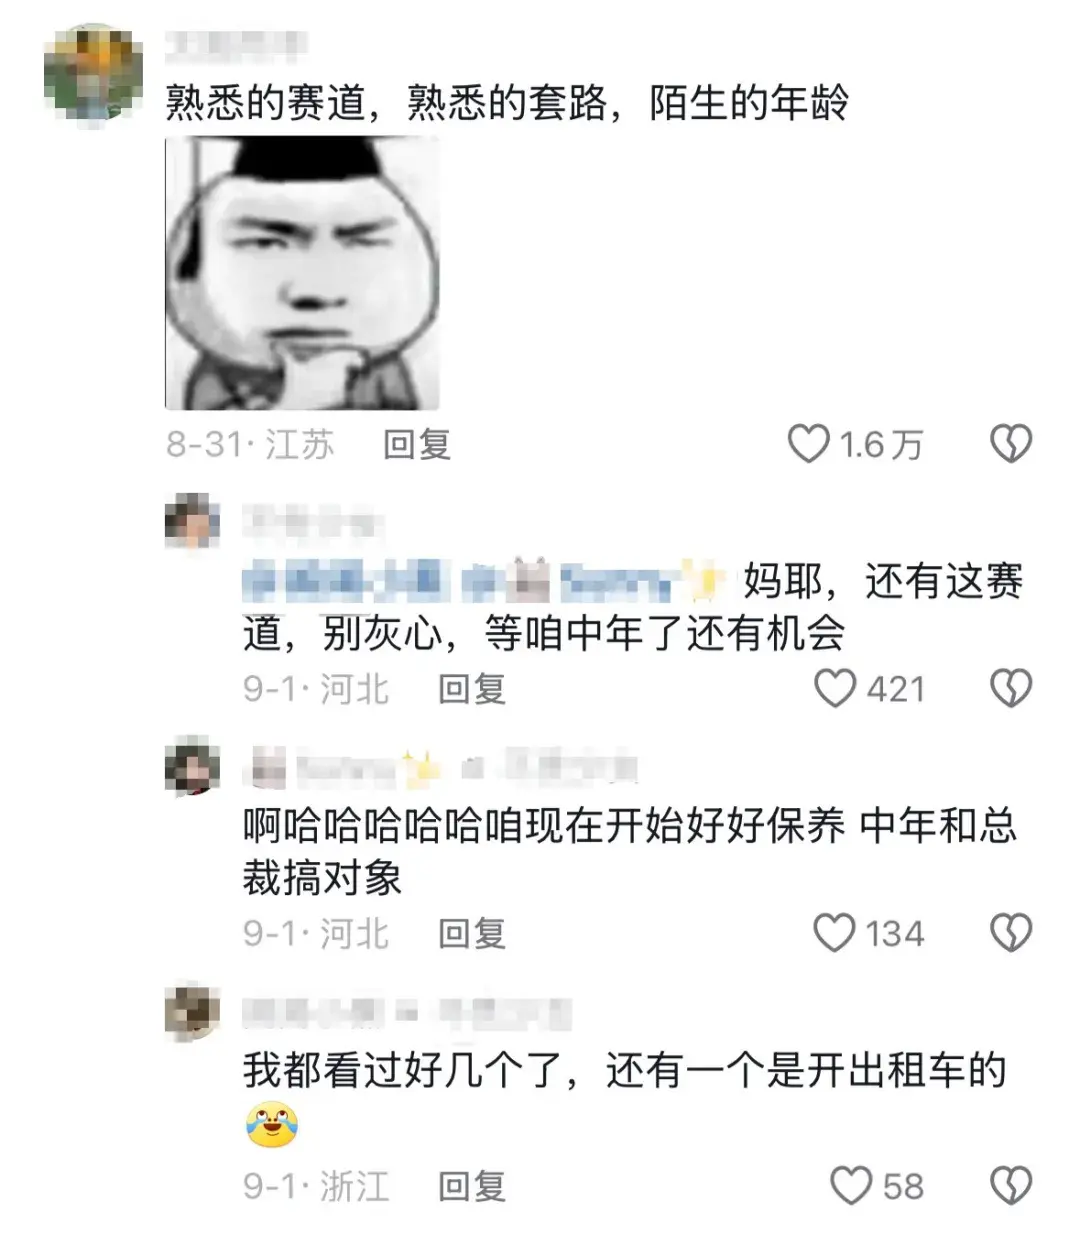Like the comment with 1.6万 likes
Screen dimensions: 1080x1234
(809, 444)
